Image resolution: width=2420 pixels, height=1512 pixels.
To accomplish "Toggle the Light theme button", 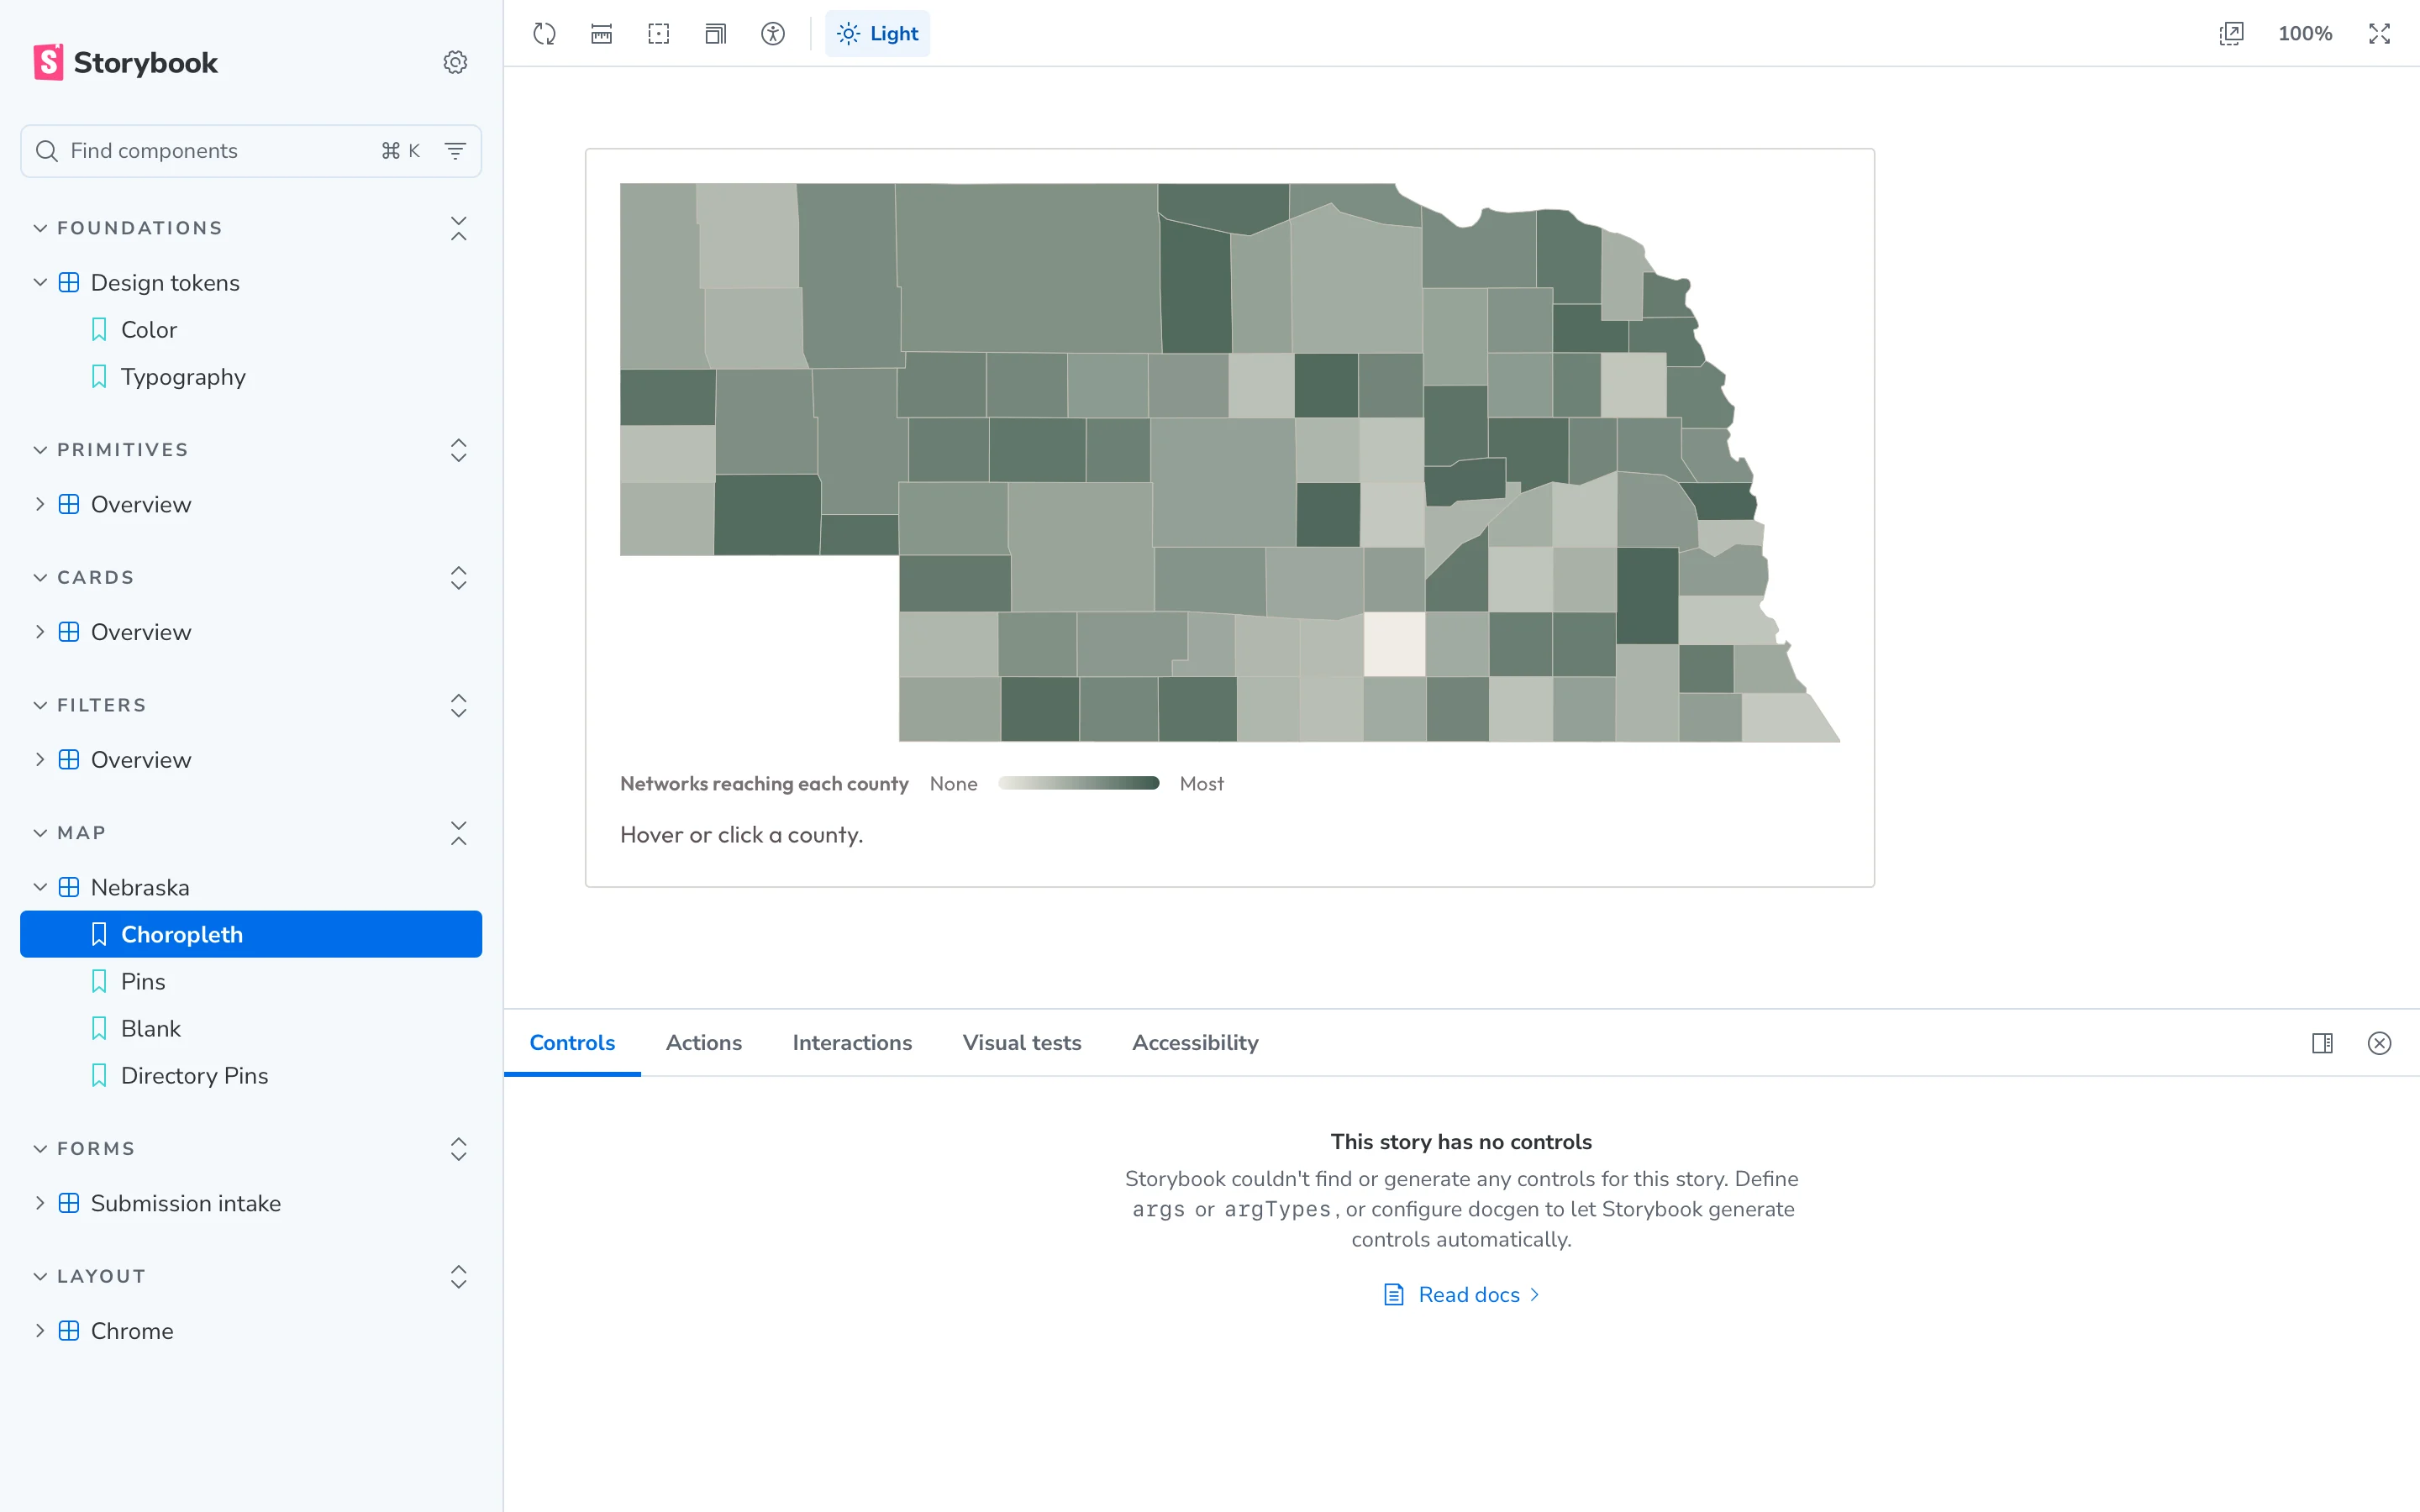I will click(x=877, y=34).
